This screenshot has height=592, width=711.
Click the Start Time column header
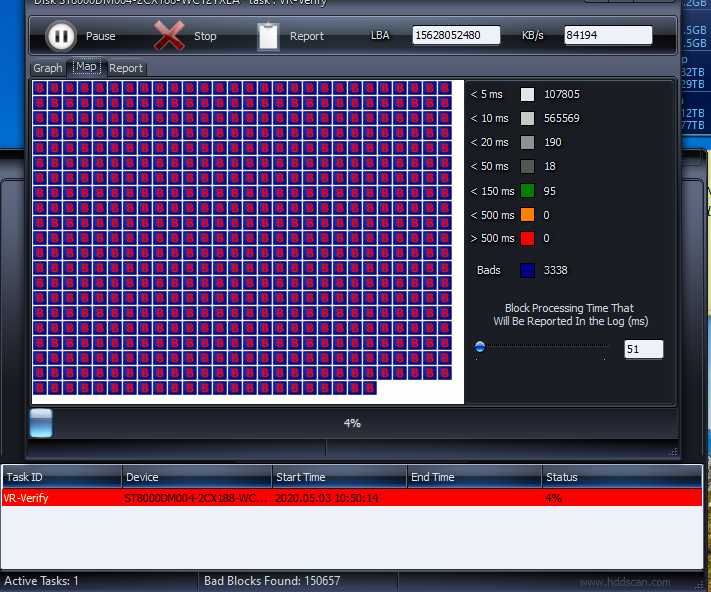340,477
